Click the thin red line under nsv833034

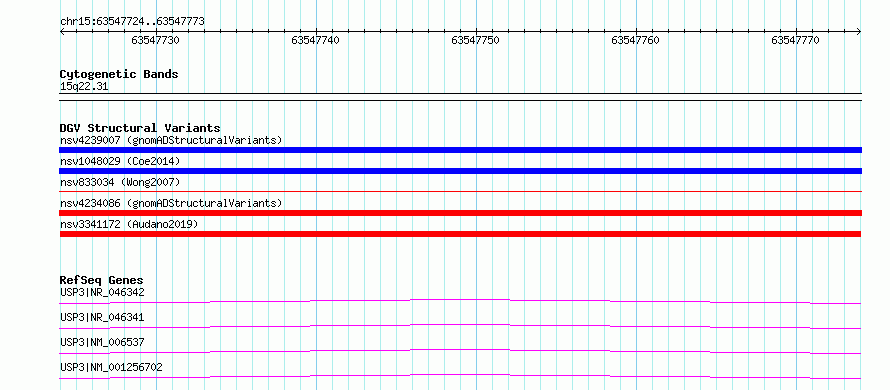(x=460, y=192)
